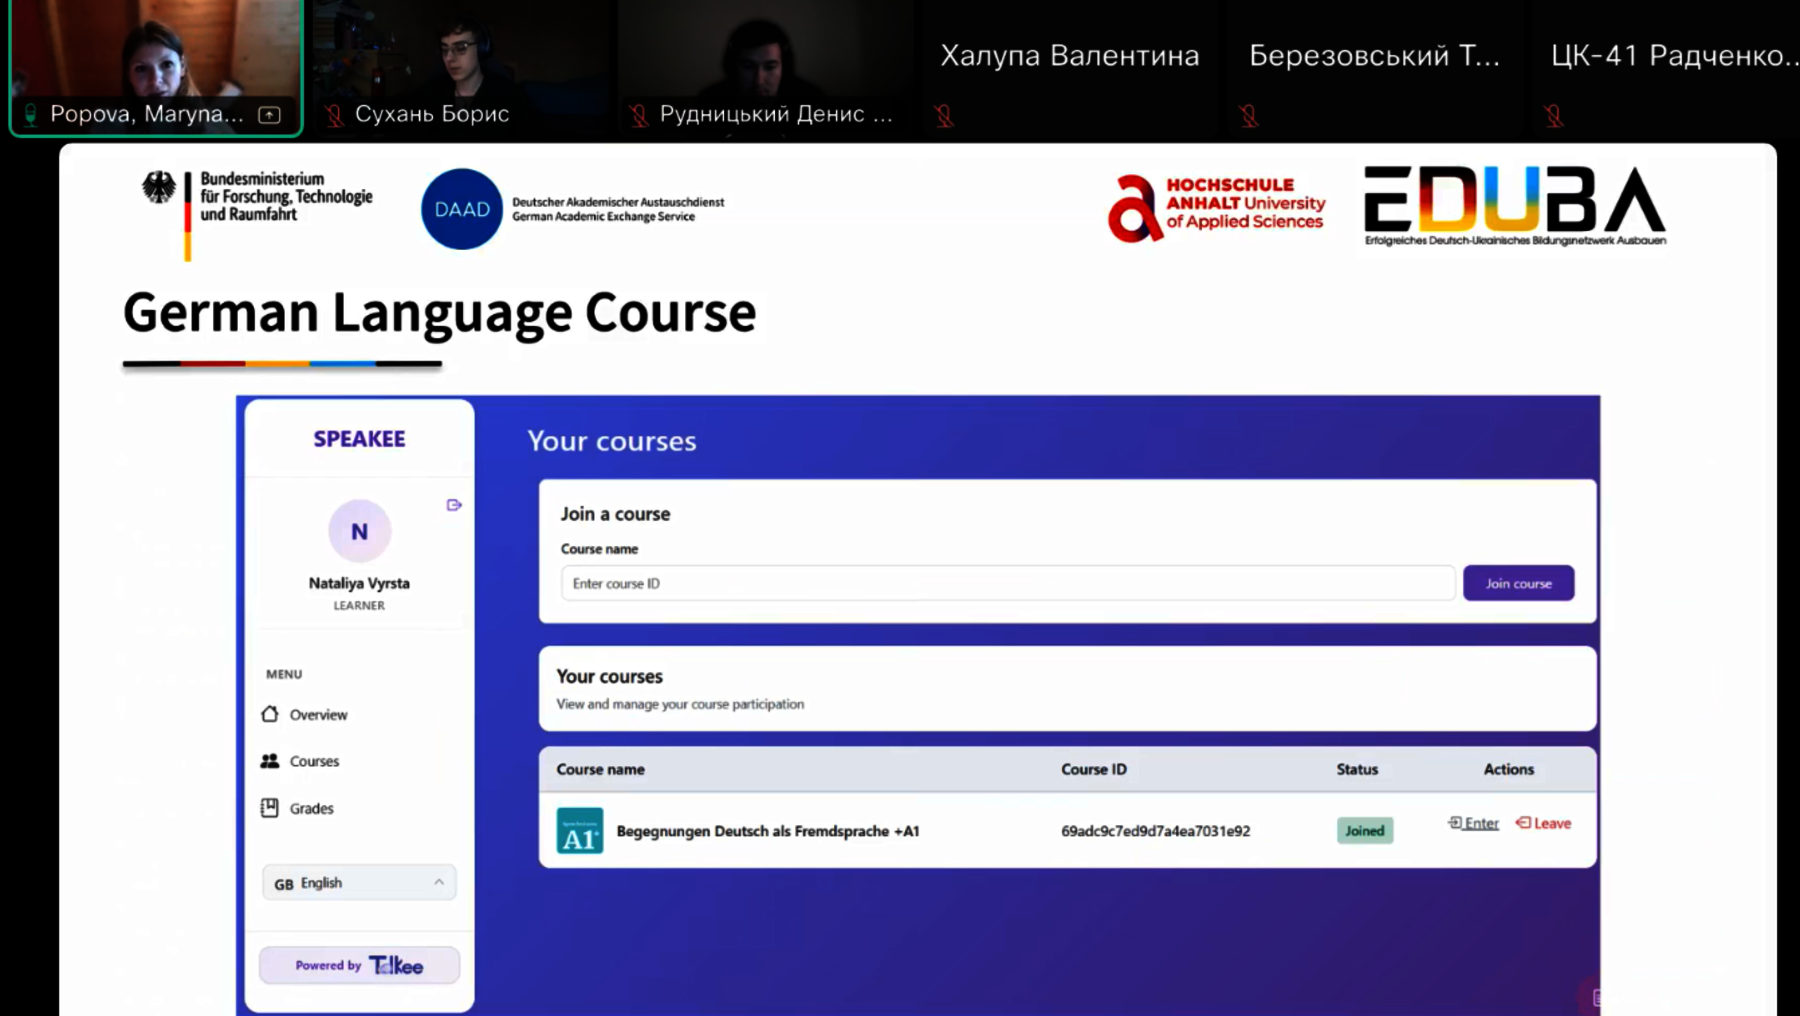Click the Powered by Talkee badge
Viewport: 1800px width, 1016px height.
point(359,965)
